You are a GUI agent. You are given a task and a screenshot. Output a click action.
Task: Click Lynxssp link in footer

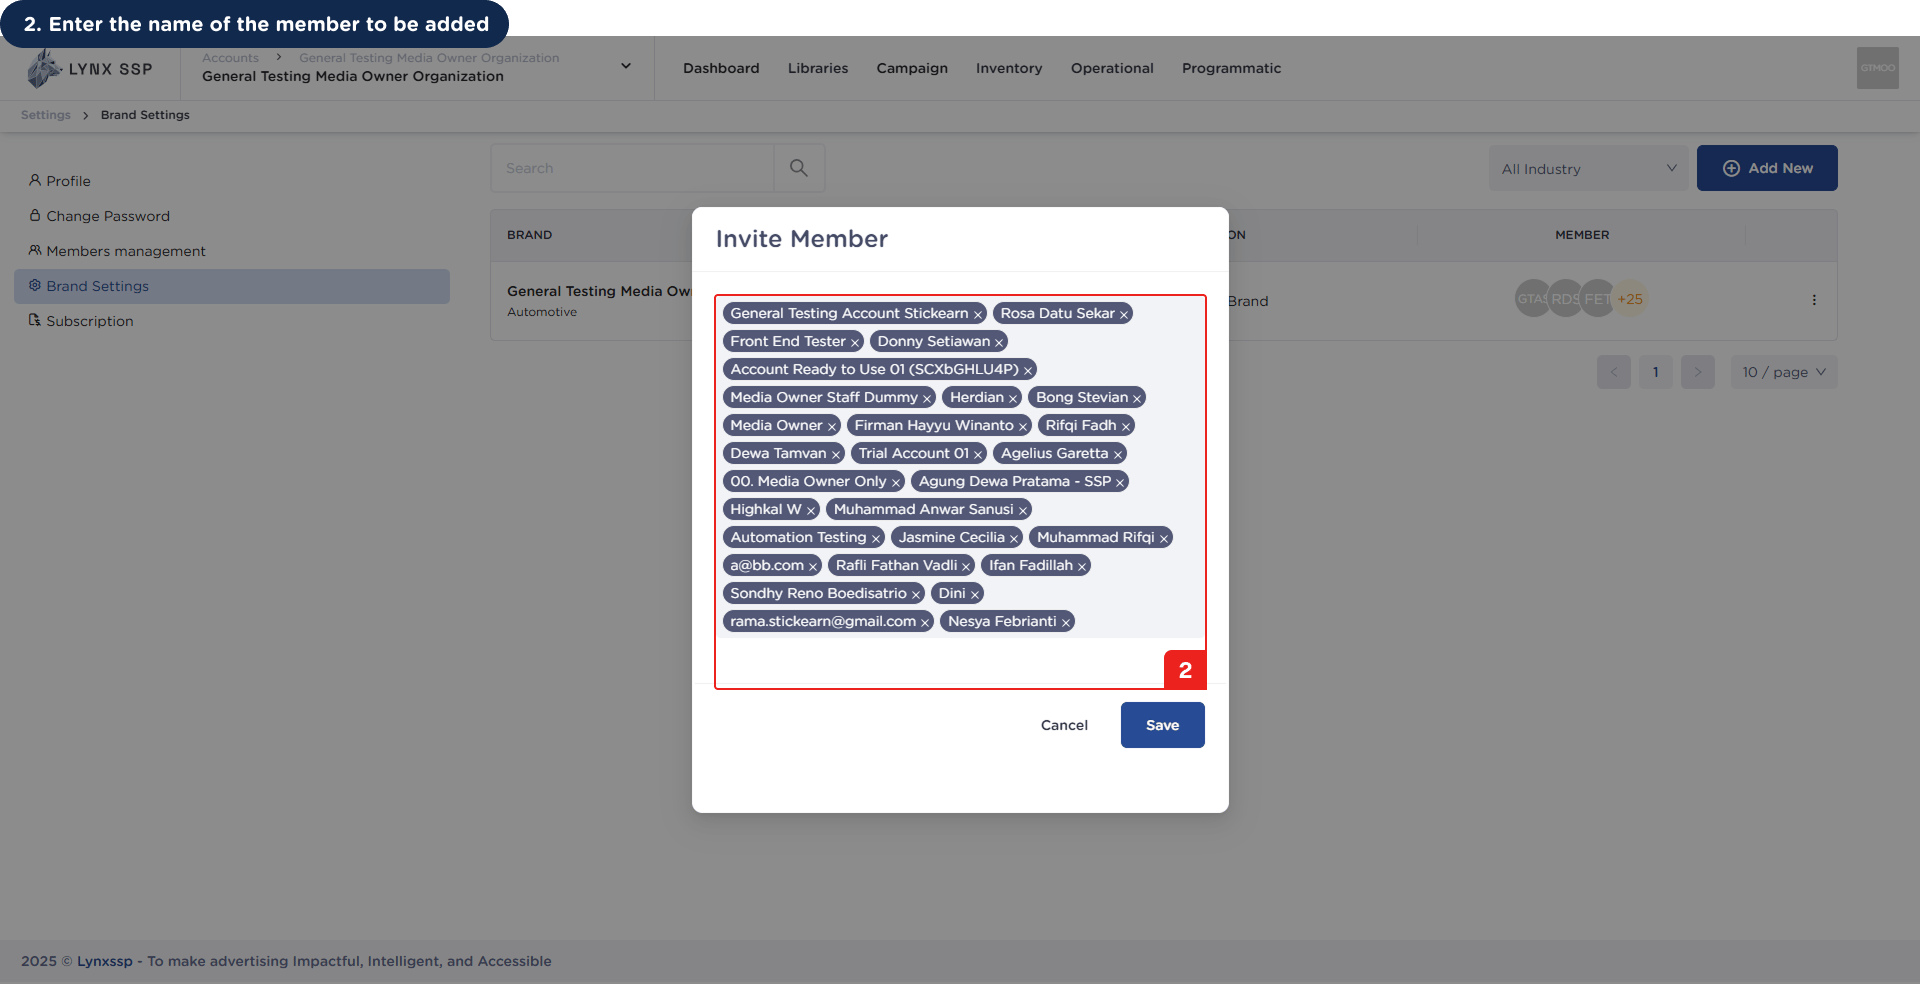[105, 961]
